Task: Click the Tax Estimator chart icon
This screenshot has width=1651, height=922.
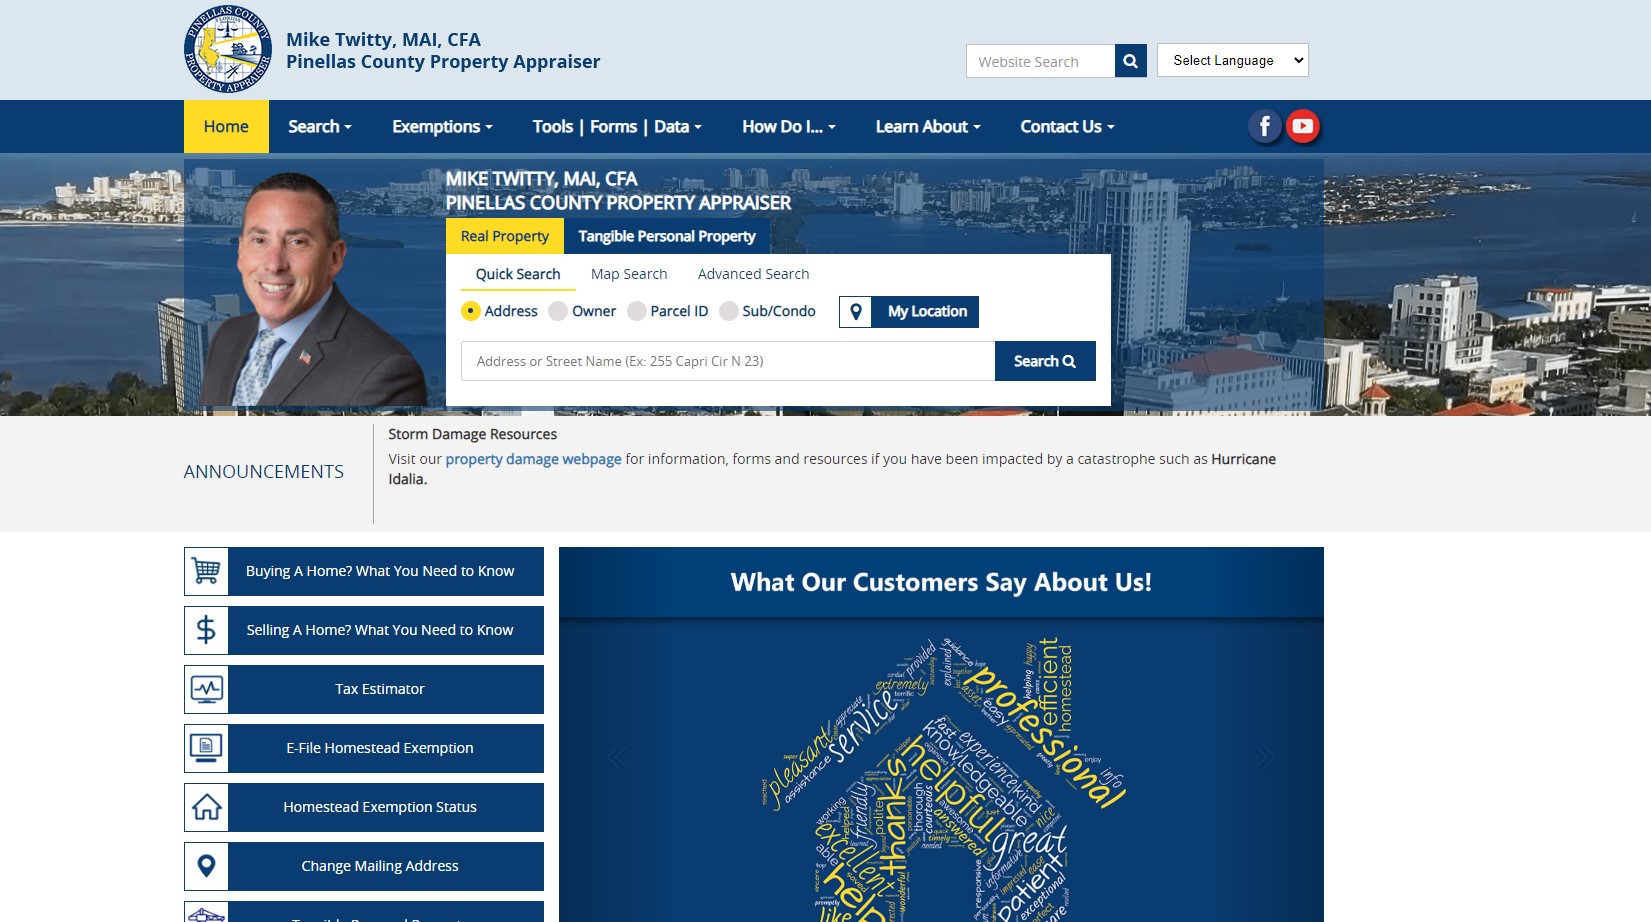Action: tap(206, 689)
